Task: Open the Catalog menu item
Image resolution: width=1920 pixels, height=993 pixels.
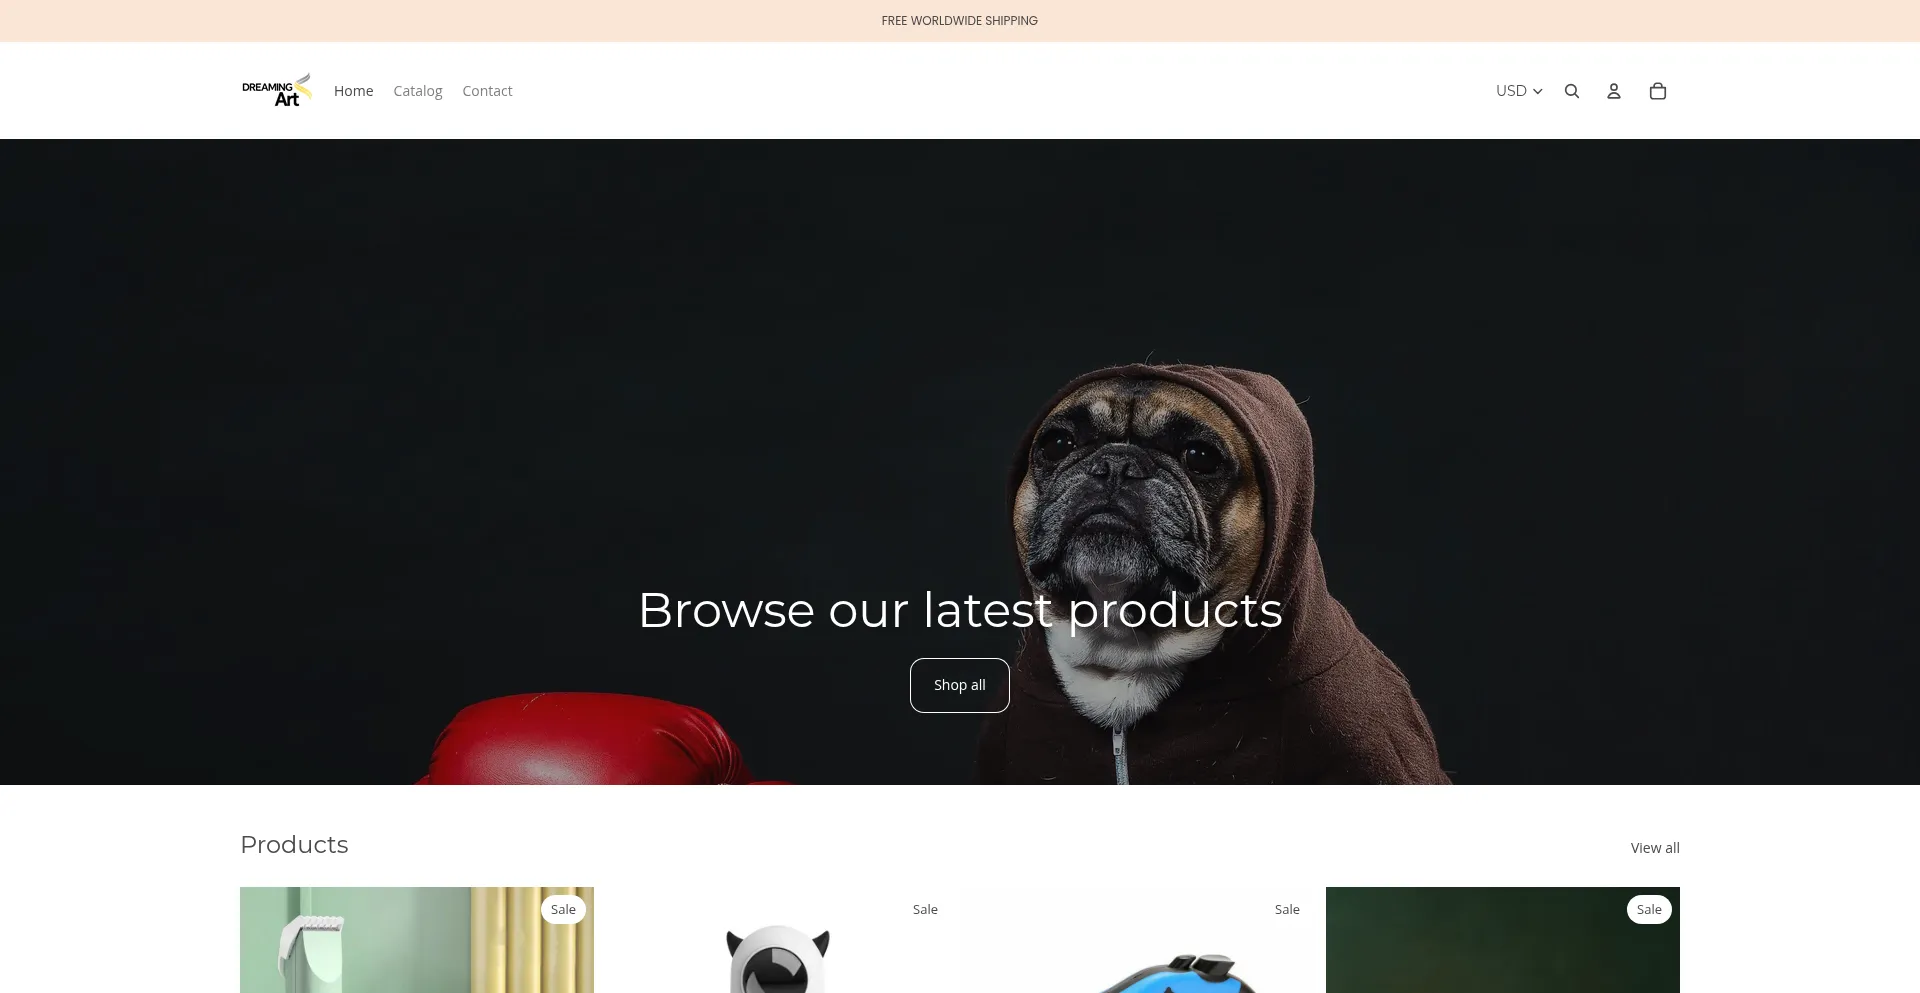Action: pos(418,91)
